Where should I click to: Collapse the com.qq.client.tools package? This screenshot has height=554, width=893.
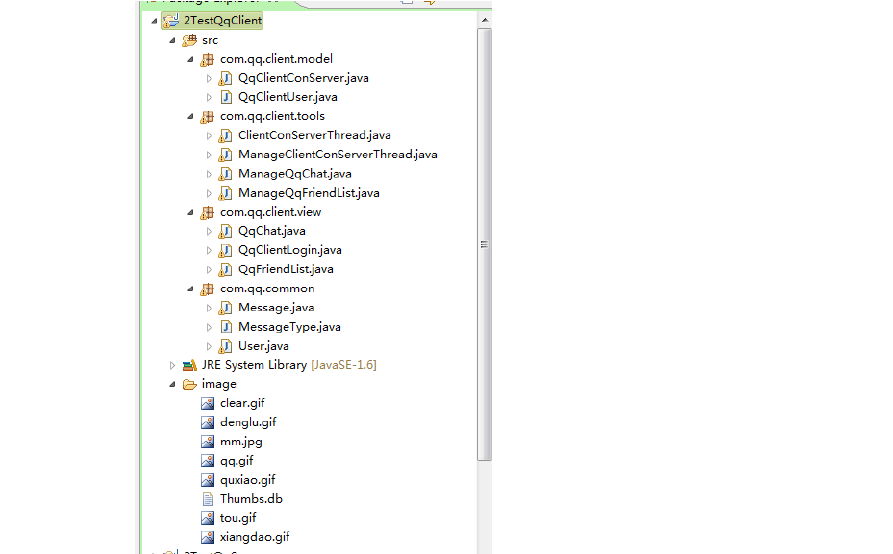[x=191, y=117]
